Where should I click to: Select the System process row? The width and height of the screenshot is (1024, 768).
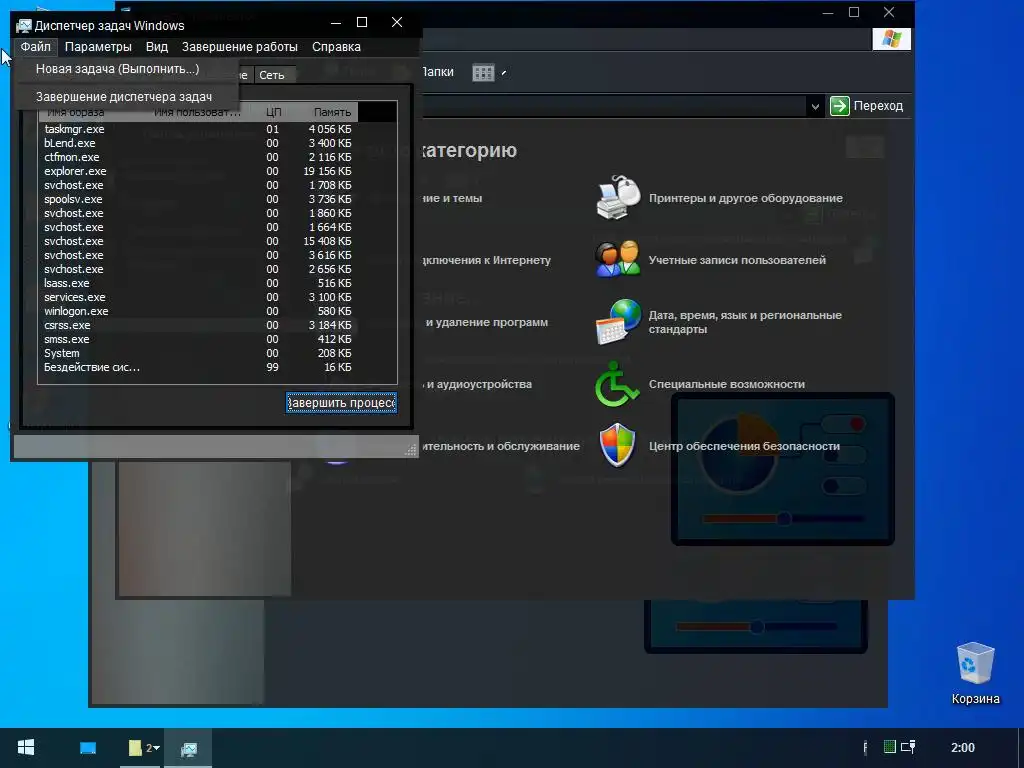pyautogui.click(x=198, y=353)
